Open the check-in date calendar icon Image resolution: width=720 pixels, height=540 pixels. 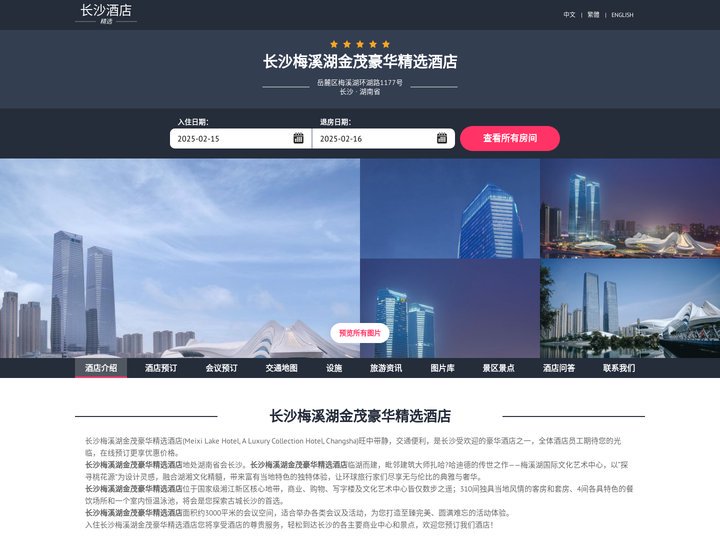298,138
